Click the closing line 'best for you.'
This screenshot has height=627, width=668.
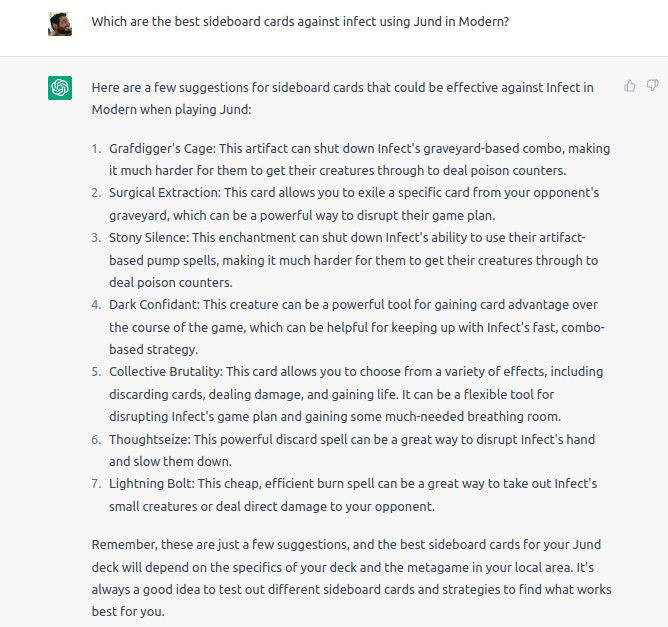128,612
